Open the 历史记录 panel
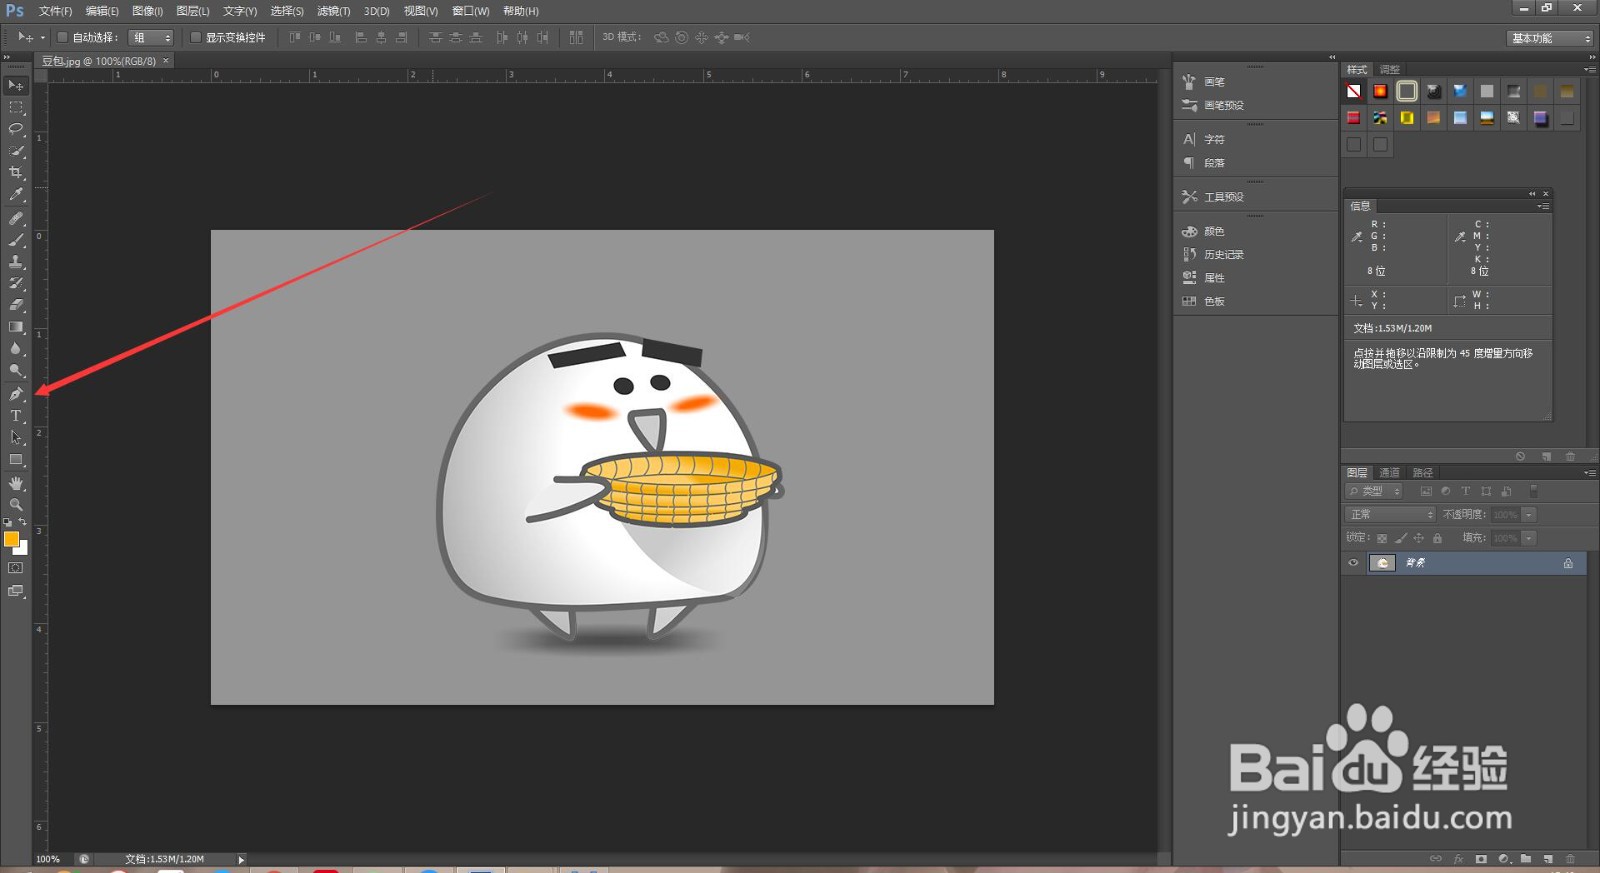 pos(1224,255)
